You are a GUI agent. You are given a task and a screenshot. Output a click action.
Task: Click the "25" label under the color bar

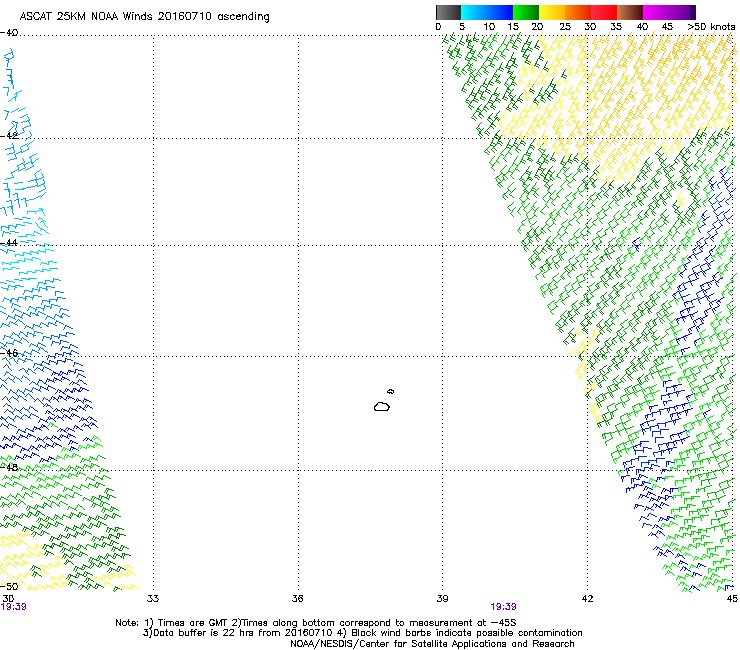point(565,27)
